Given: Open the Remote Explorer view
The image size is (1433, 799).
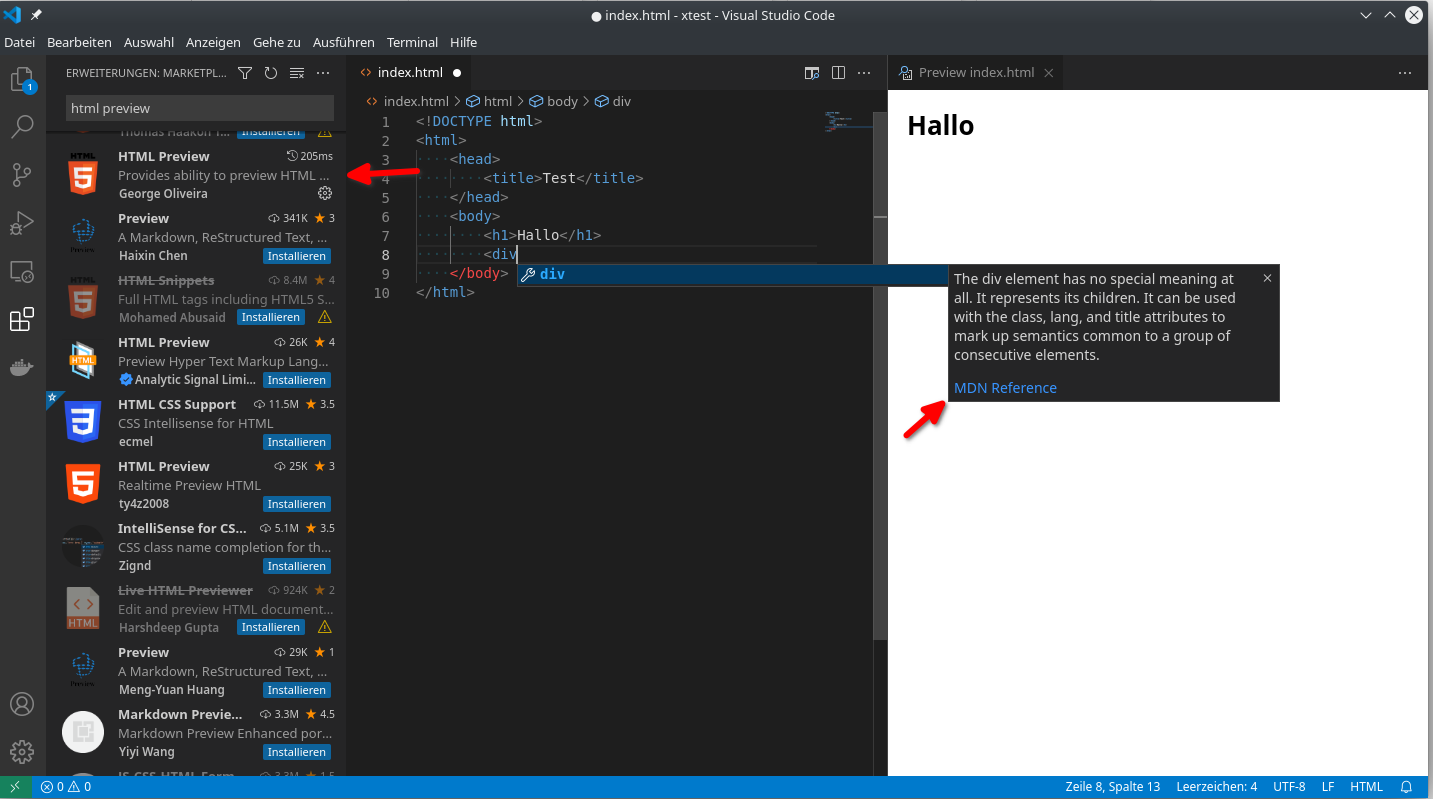Looking at the screenshot, I should pyautogui.click(x=22, y=271).
